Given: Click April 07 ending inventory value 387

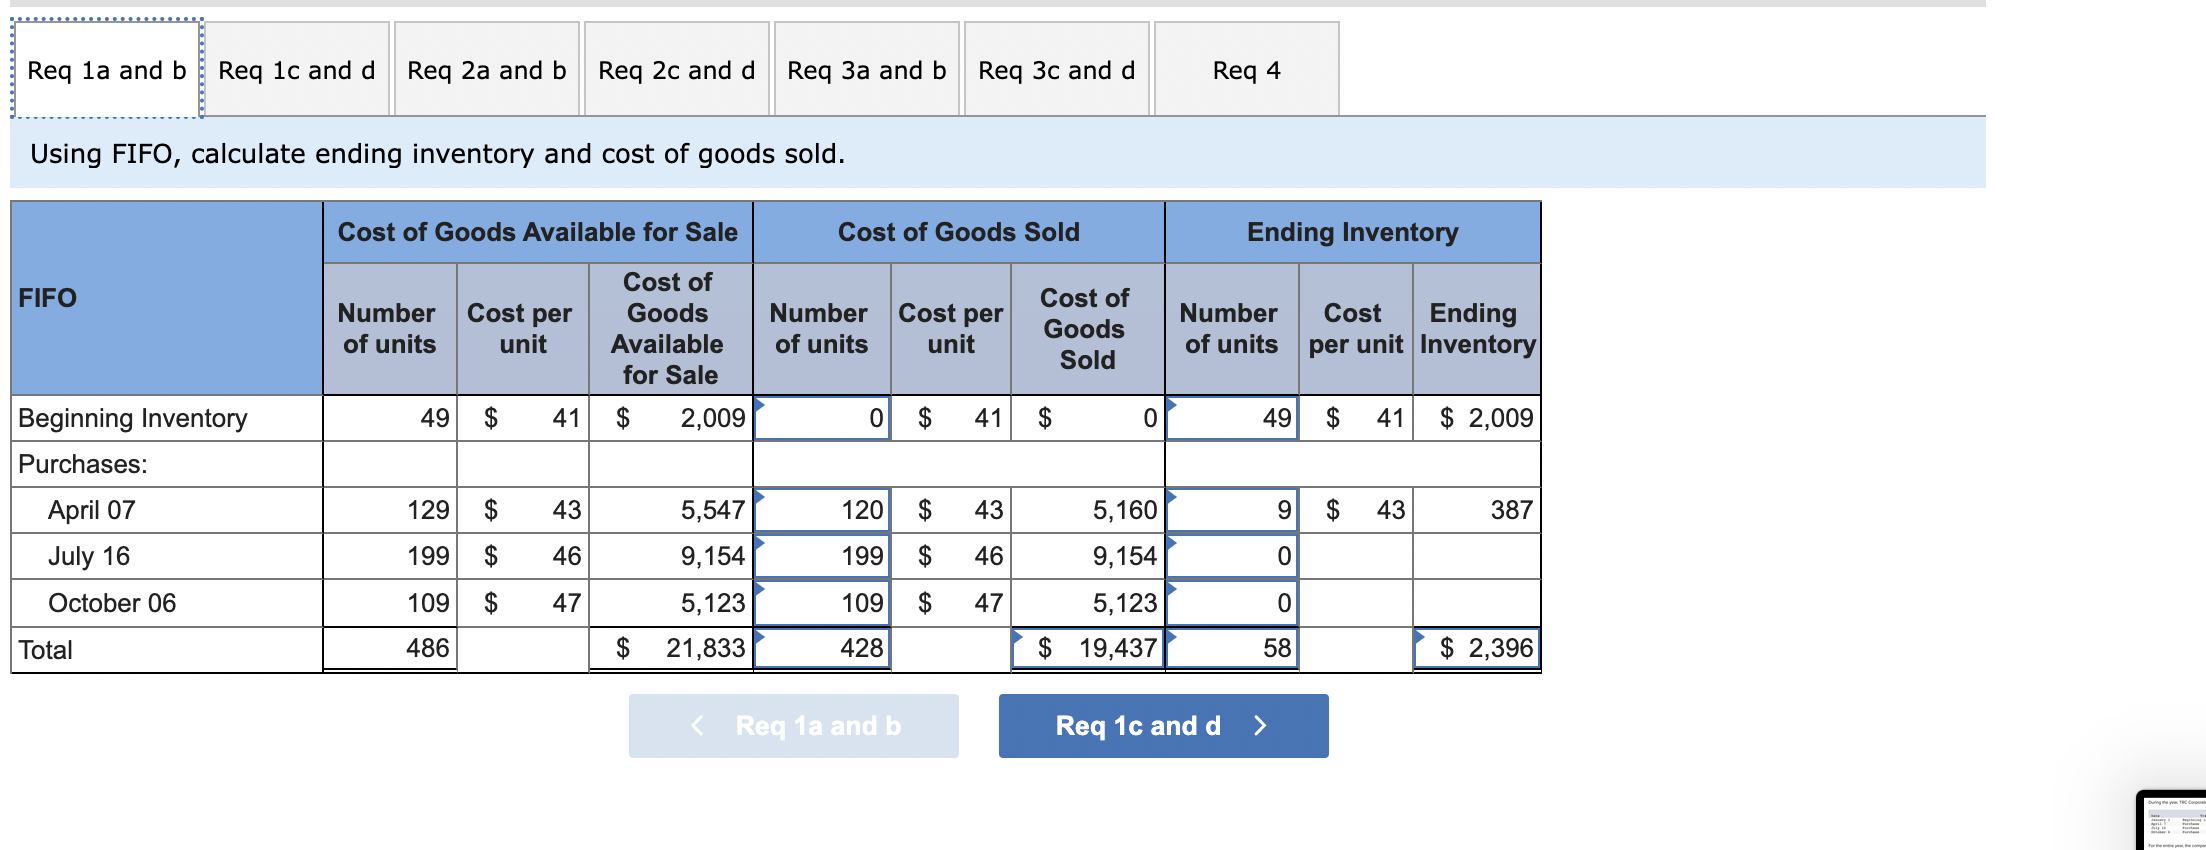Looking at the screenshot, I should point(1512,510).
